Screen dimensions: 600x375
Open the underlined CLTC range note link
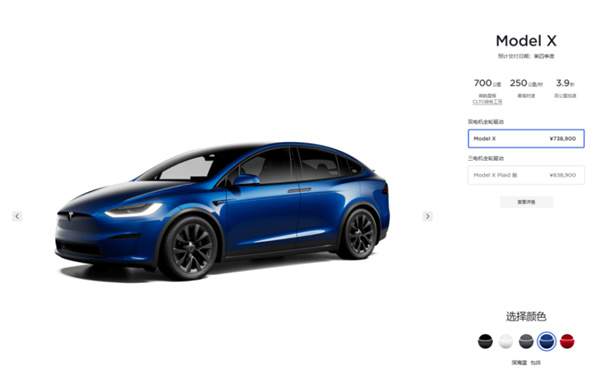coord(487,102)
